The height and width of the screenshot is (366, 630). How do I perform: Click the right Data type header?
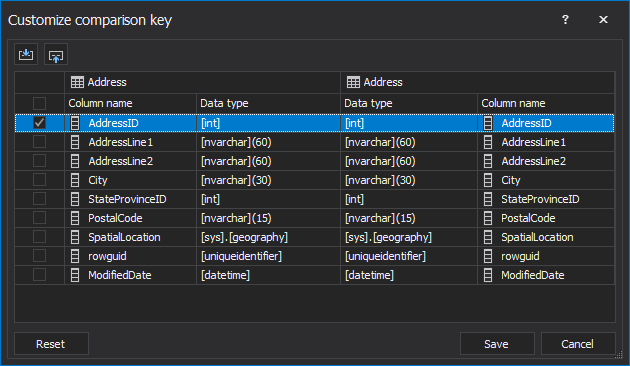click(x=409, y=103)
